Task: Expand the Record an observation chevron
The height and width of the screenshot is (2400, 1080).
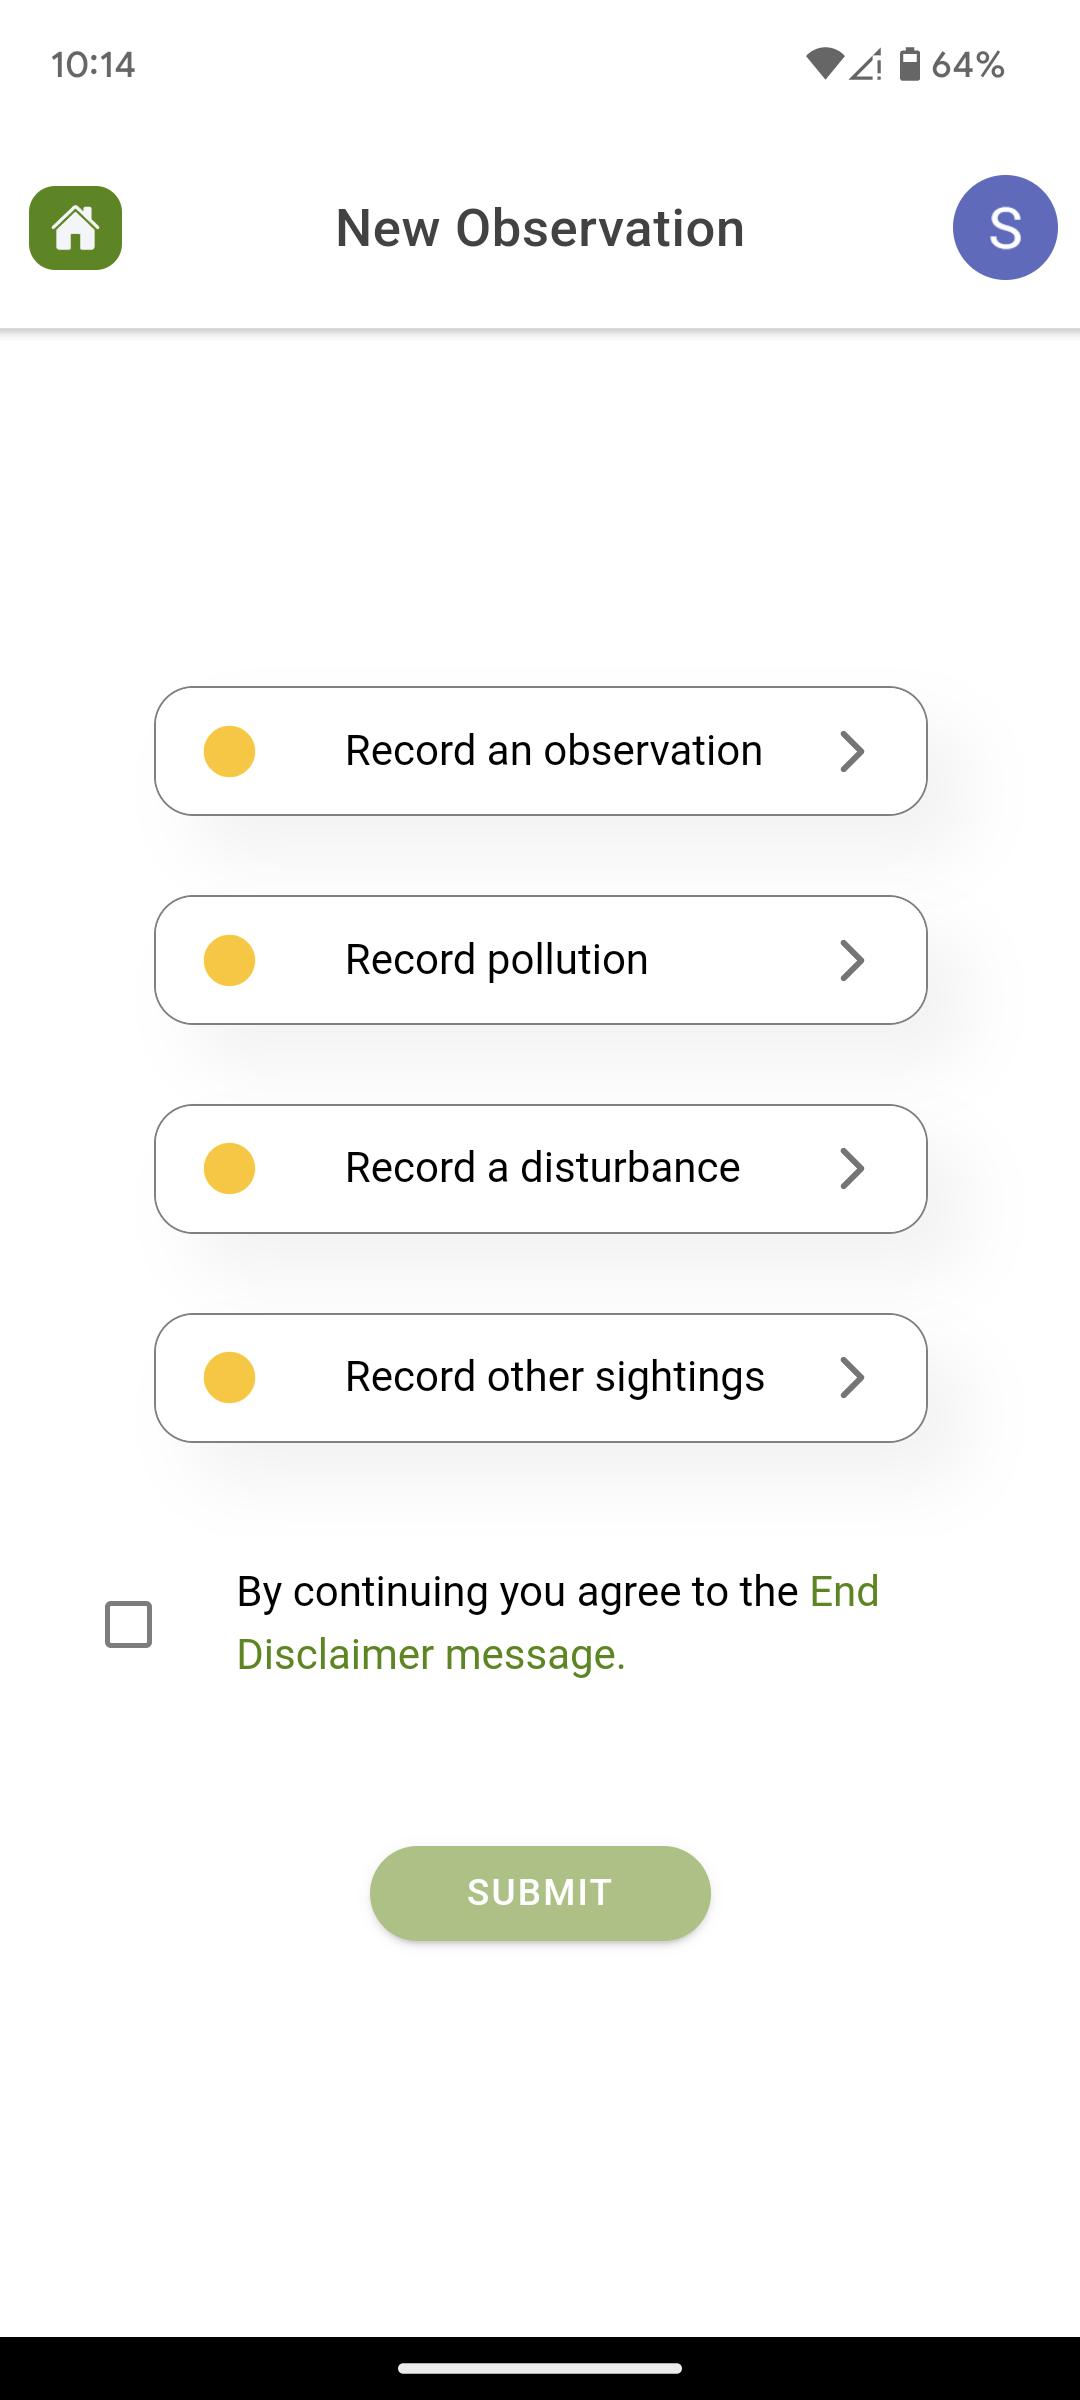Action: (x=852, y=751)
